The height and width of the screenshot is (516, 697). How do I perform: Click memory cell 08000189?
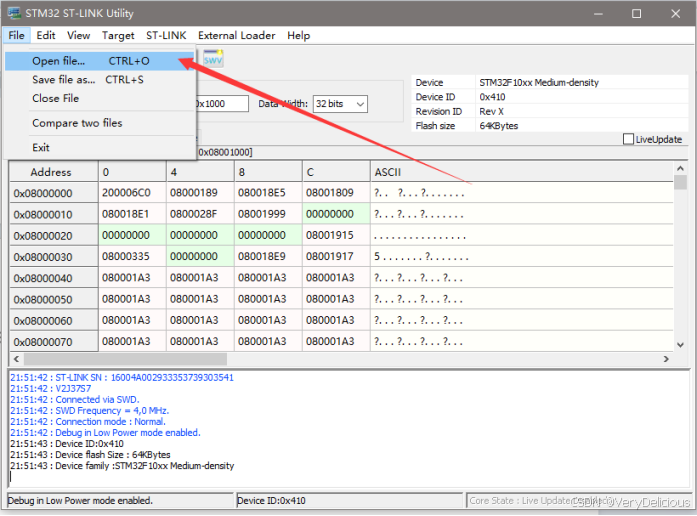tap(200, 193)
